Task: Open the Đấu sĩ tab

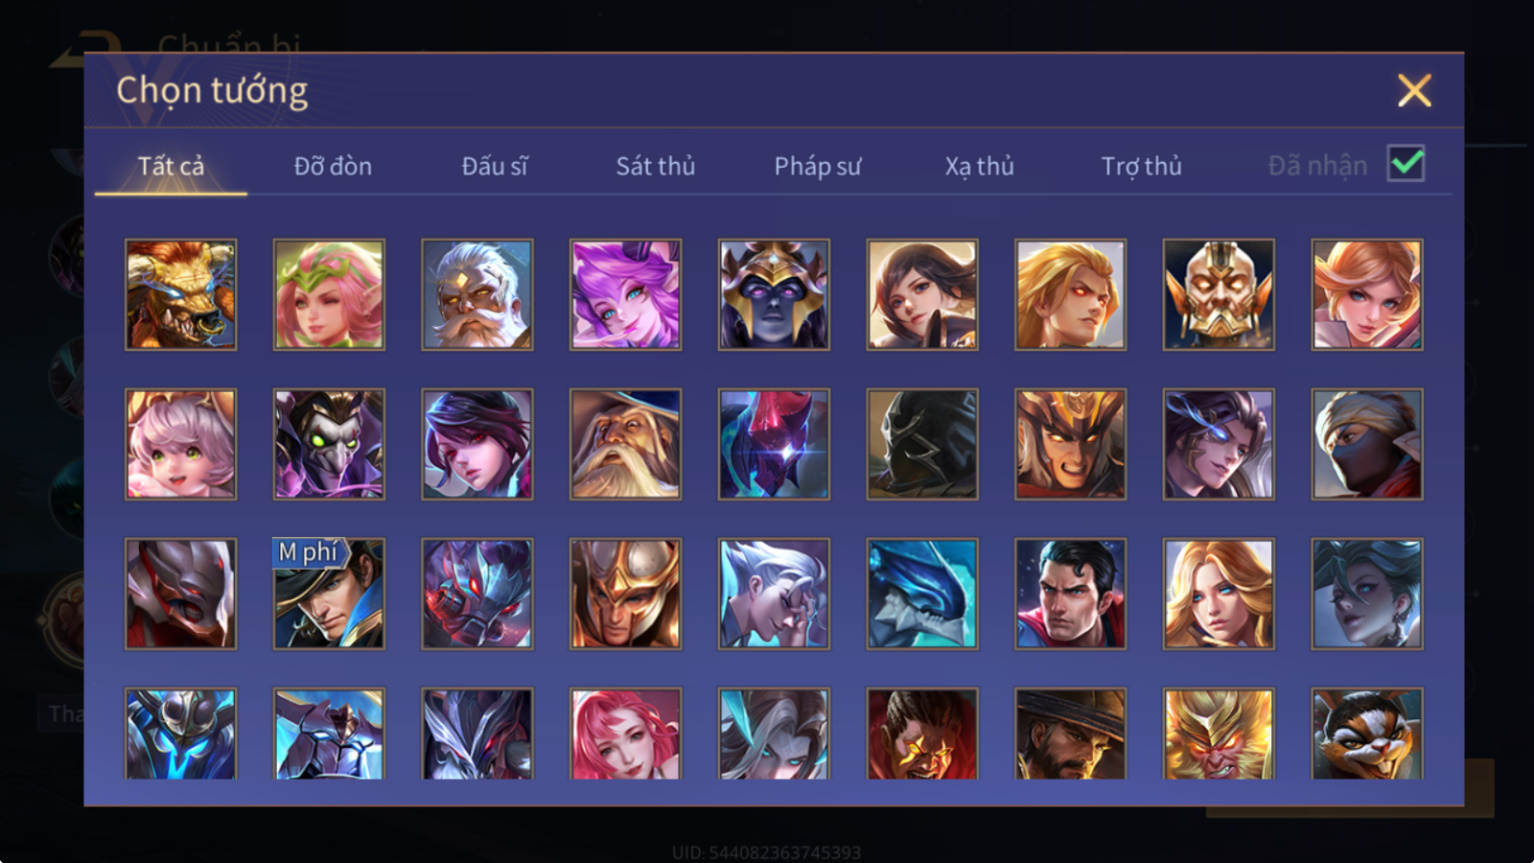Action: tap(494, 166)
